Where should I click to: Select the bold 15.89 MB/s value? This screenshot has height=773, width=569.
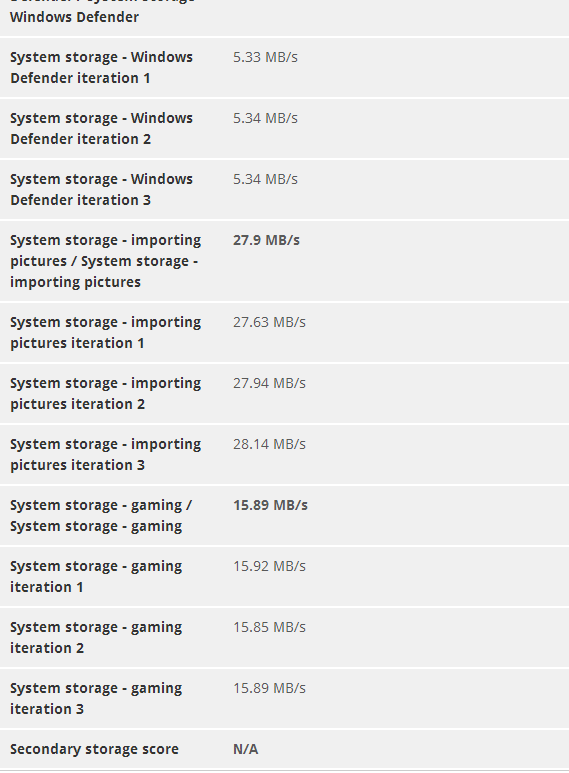270,505
